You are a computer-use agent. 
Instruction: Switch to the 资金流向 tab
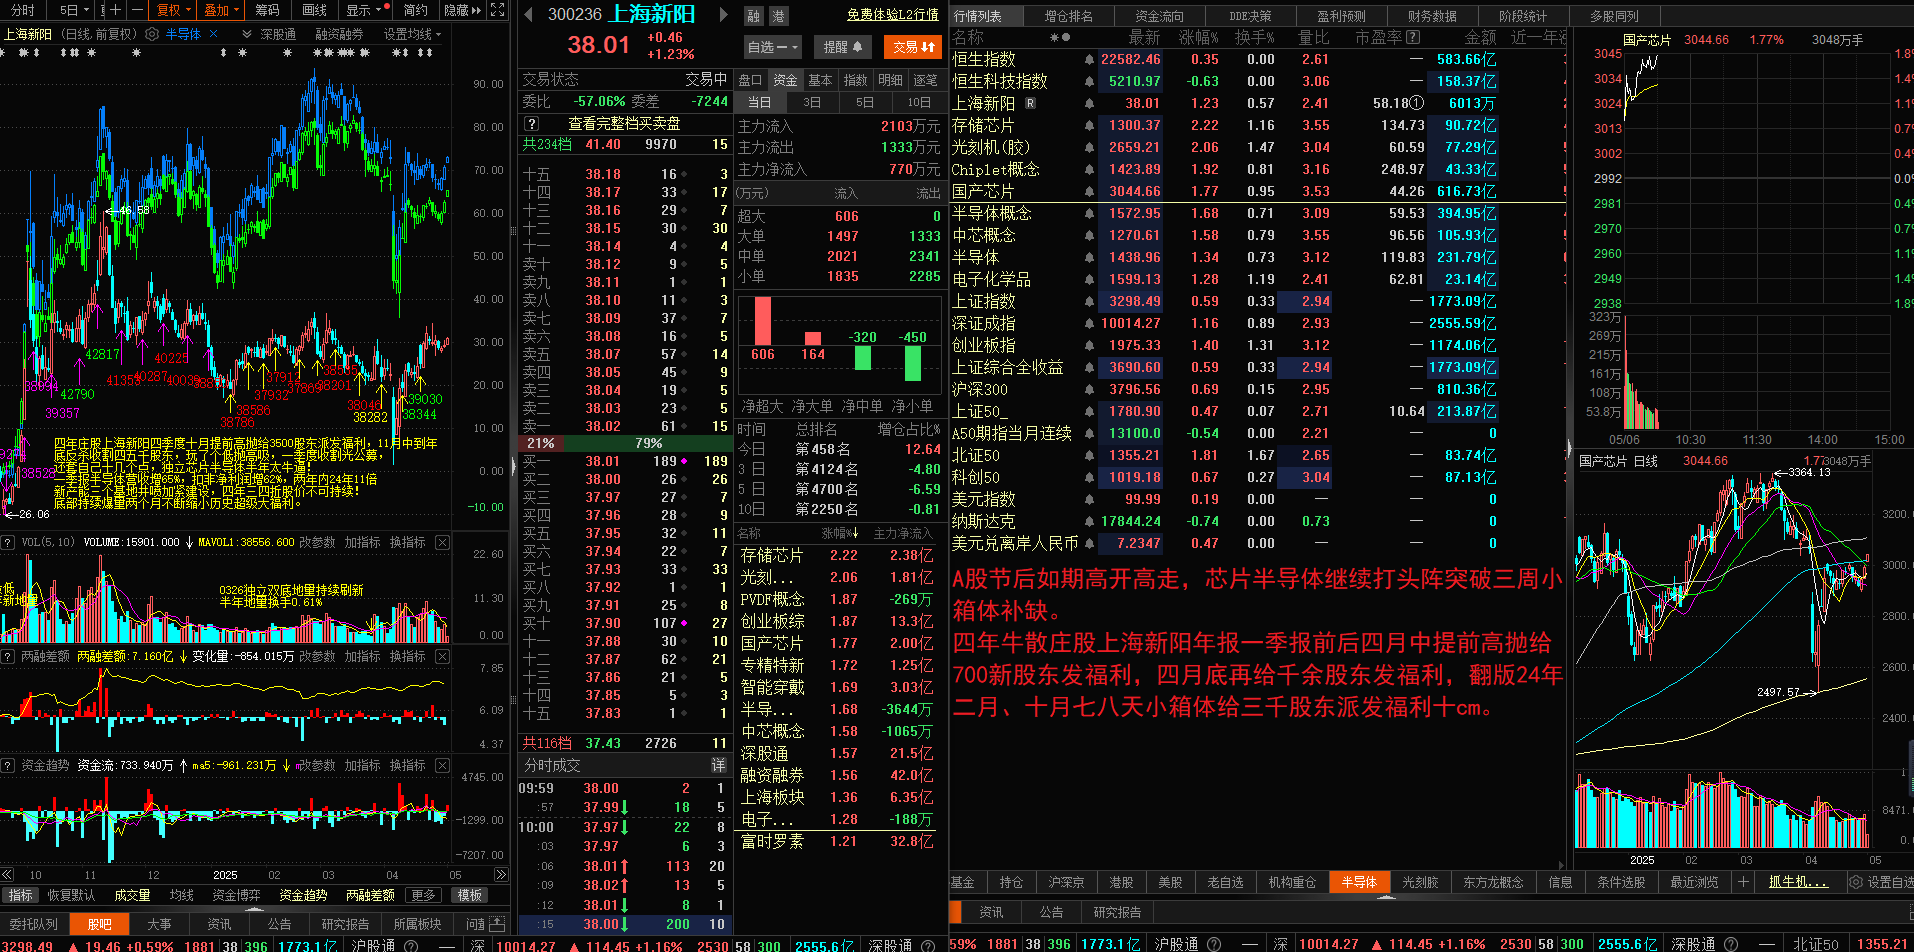click(1159, 16)
